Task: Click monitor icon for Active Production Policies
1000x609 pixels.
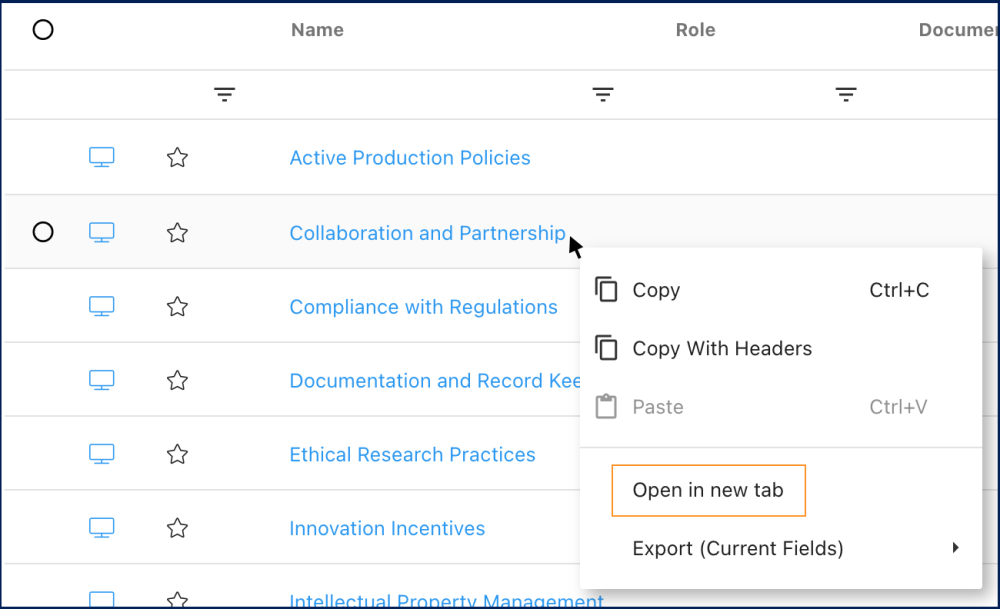Action: (101, 158)
